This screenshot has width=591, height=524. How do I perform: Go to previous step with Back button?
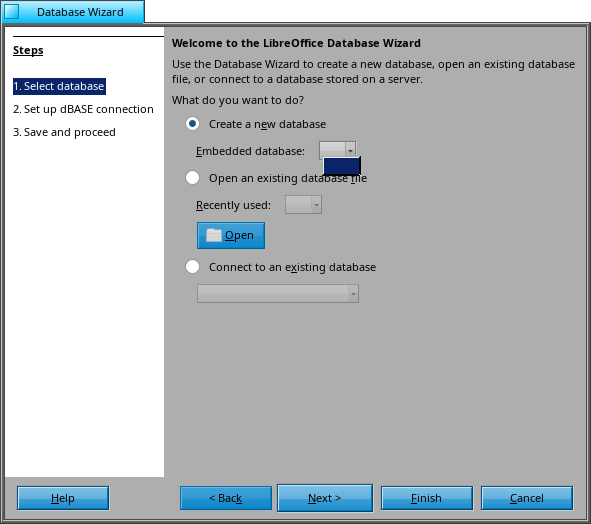(x=226, y=498)
